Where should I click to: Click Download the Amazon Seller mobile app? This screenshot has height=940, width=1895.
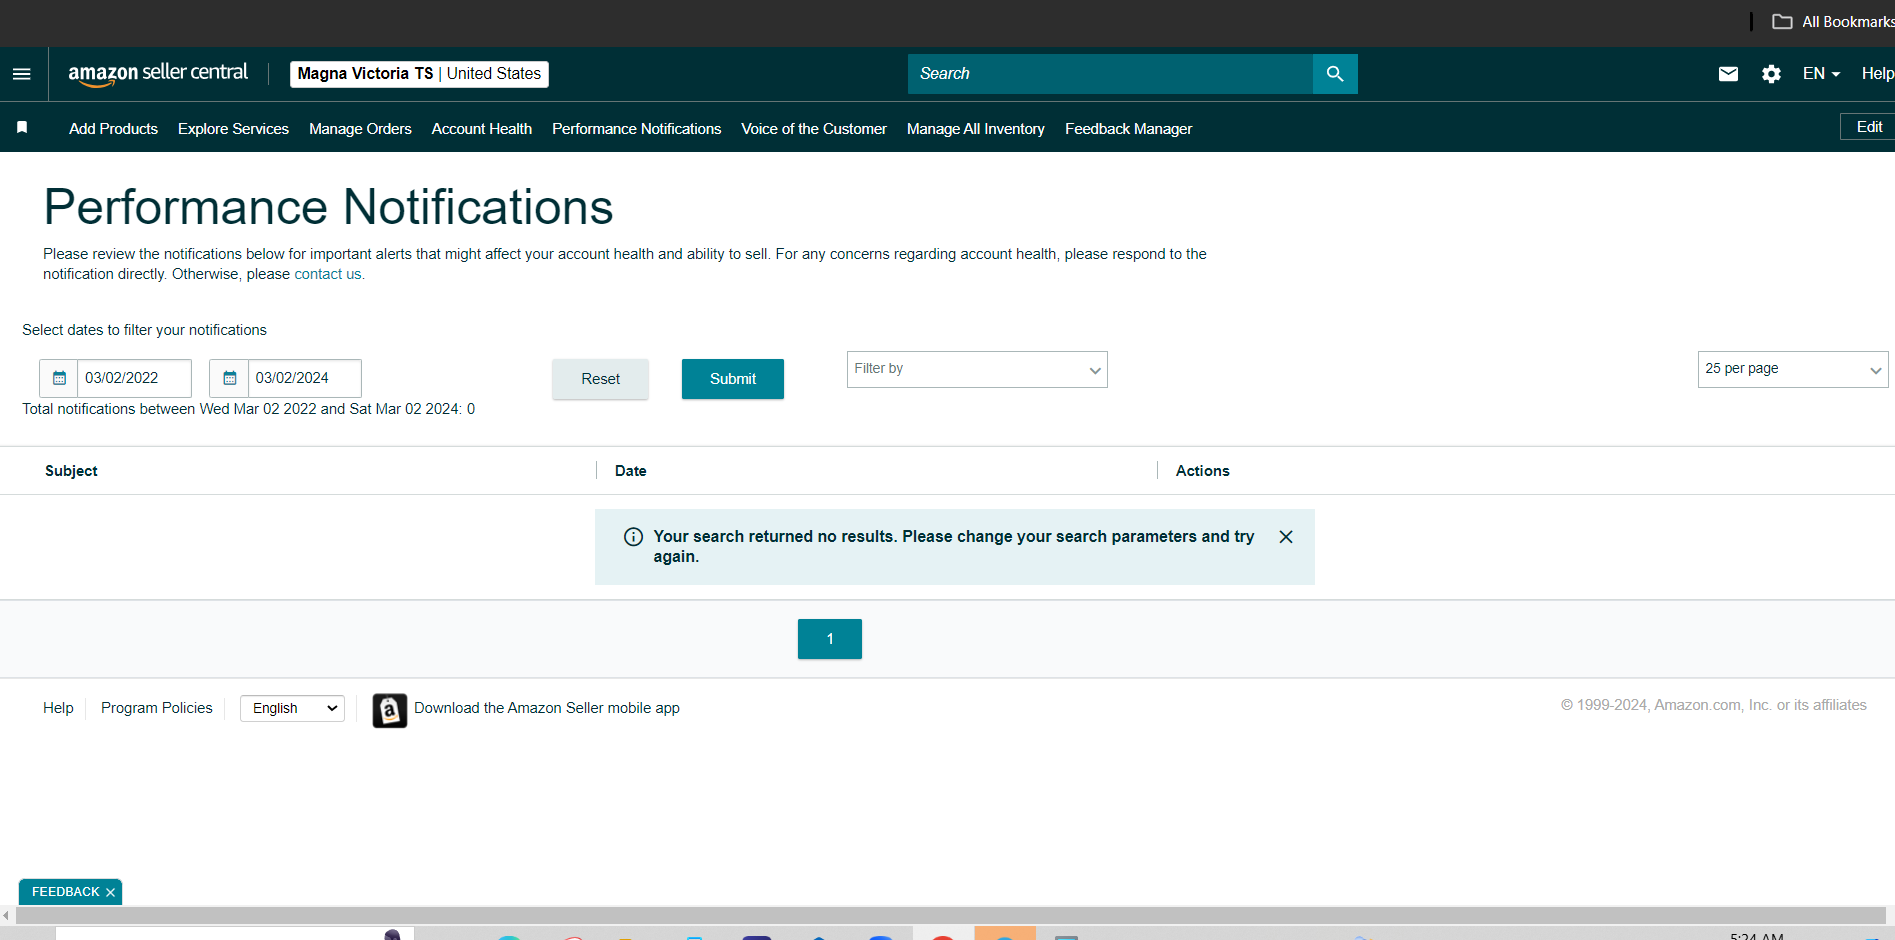(x=547, y=708)
